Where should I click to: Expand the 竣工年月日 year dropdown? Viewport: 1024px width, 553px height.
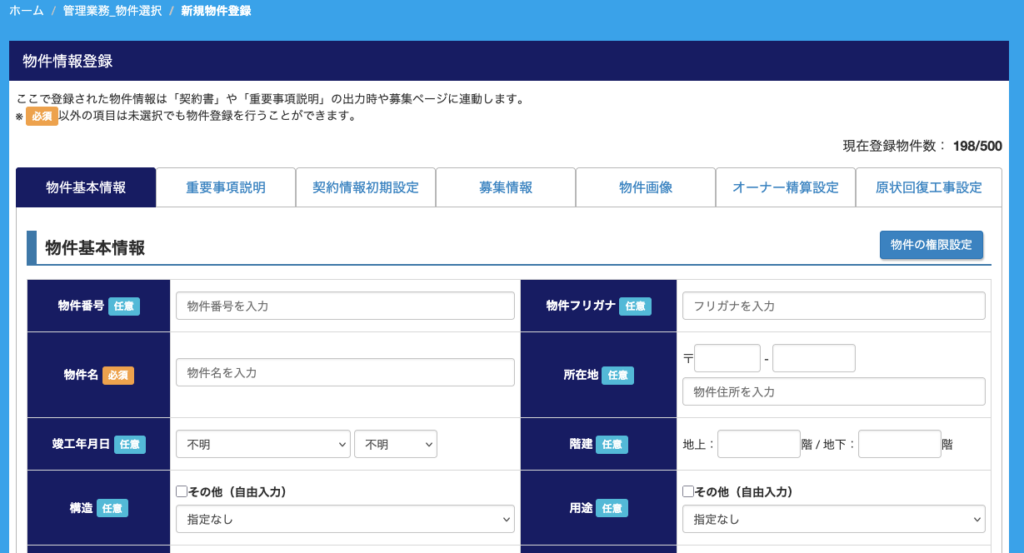pyautogui.click(x=262, y=444)
